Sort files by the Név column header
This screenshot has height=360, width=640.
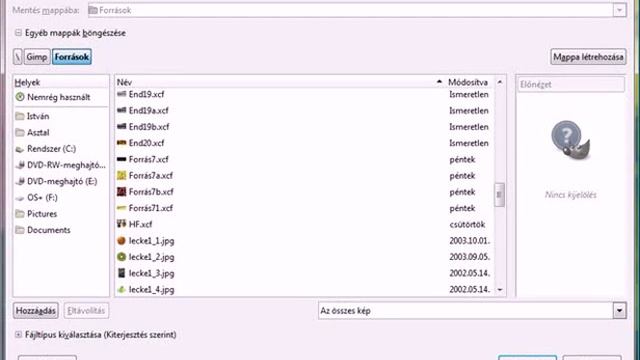(280, 82)
